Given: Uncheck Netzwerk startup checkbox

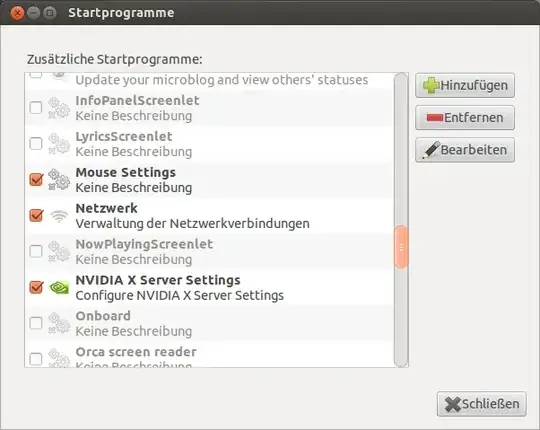Looking at the screenshot, I should (36, 215).
